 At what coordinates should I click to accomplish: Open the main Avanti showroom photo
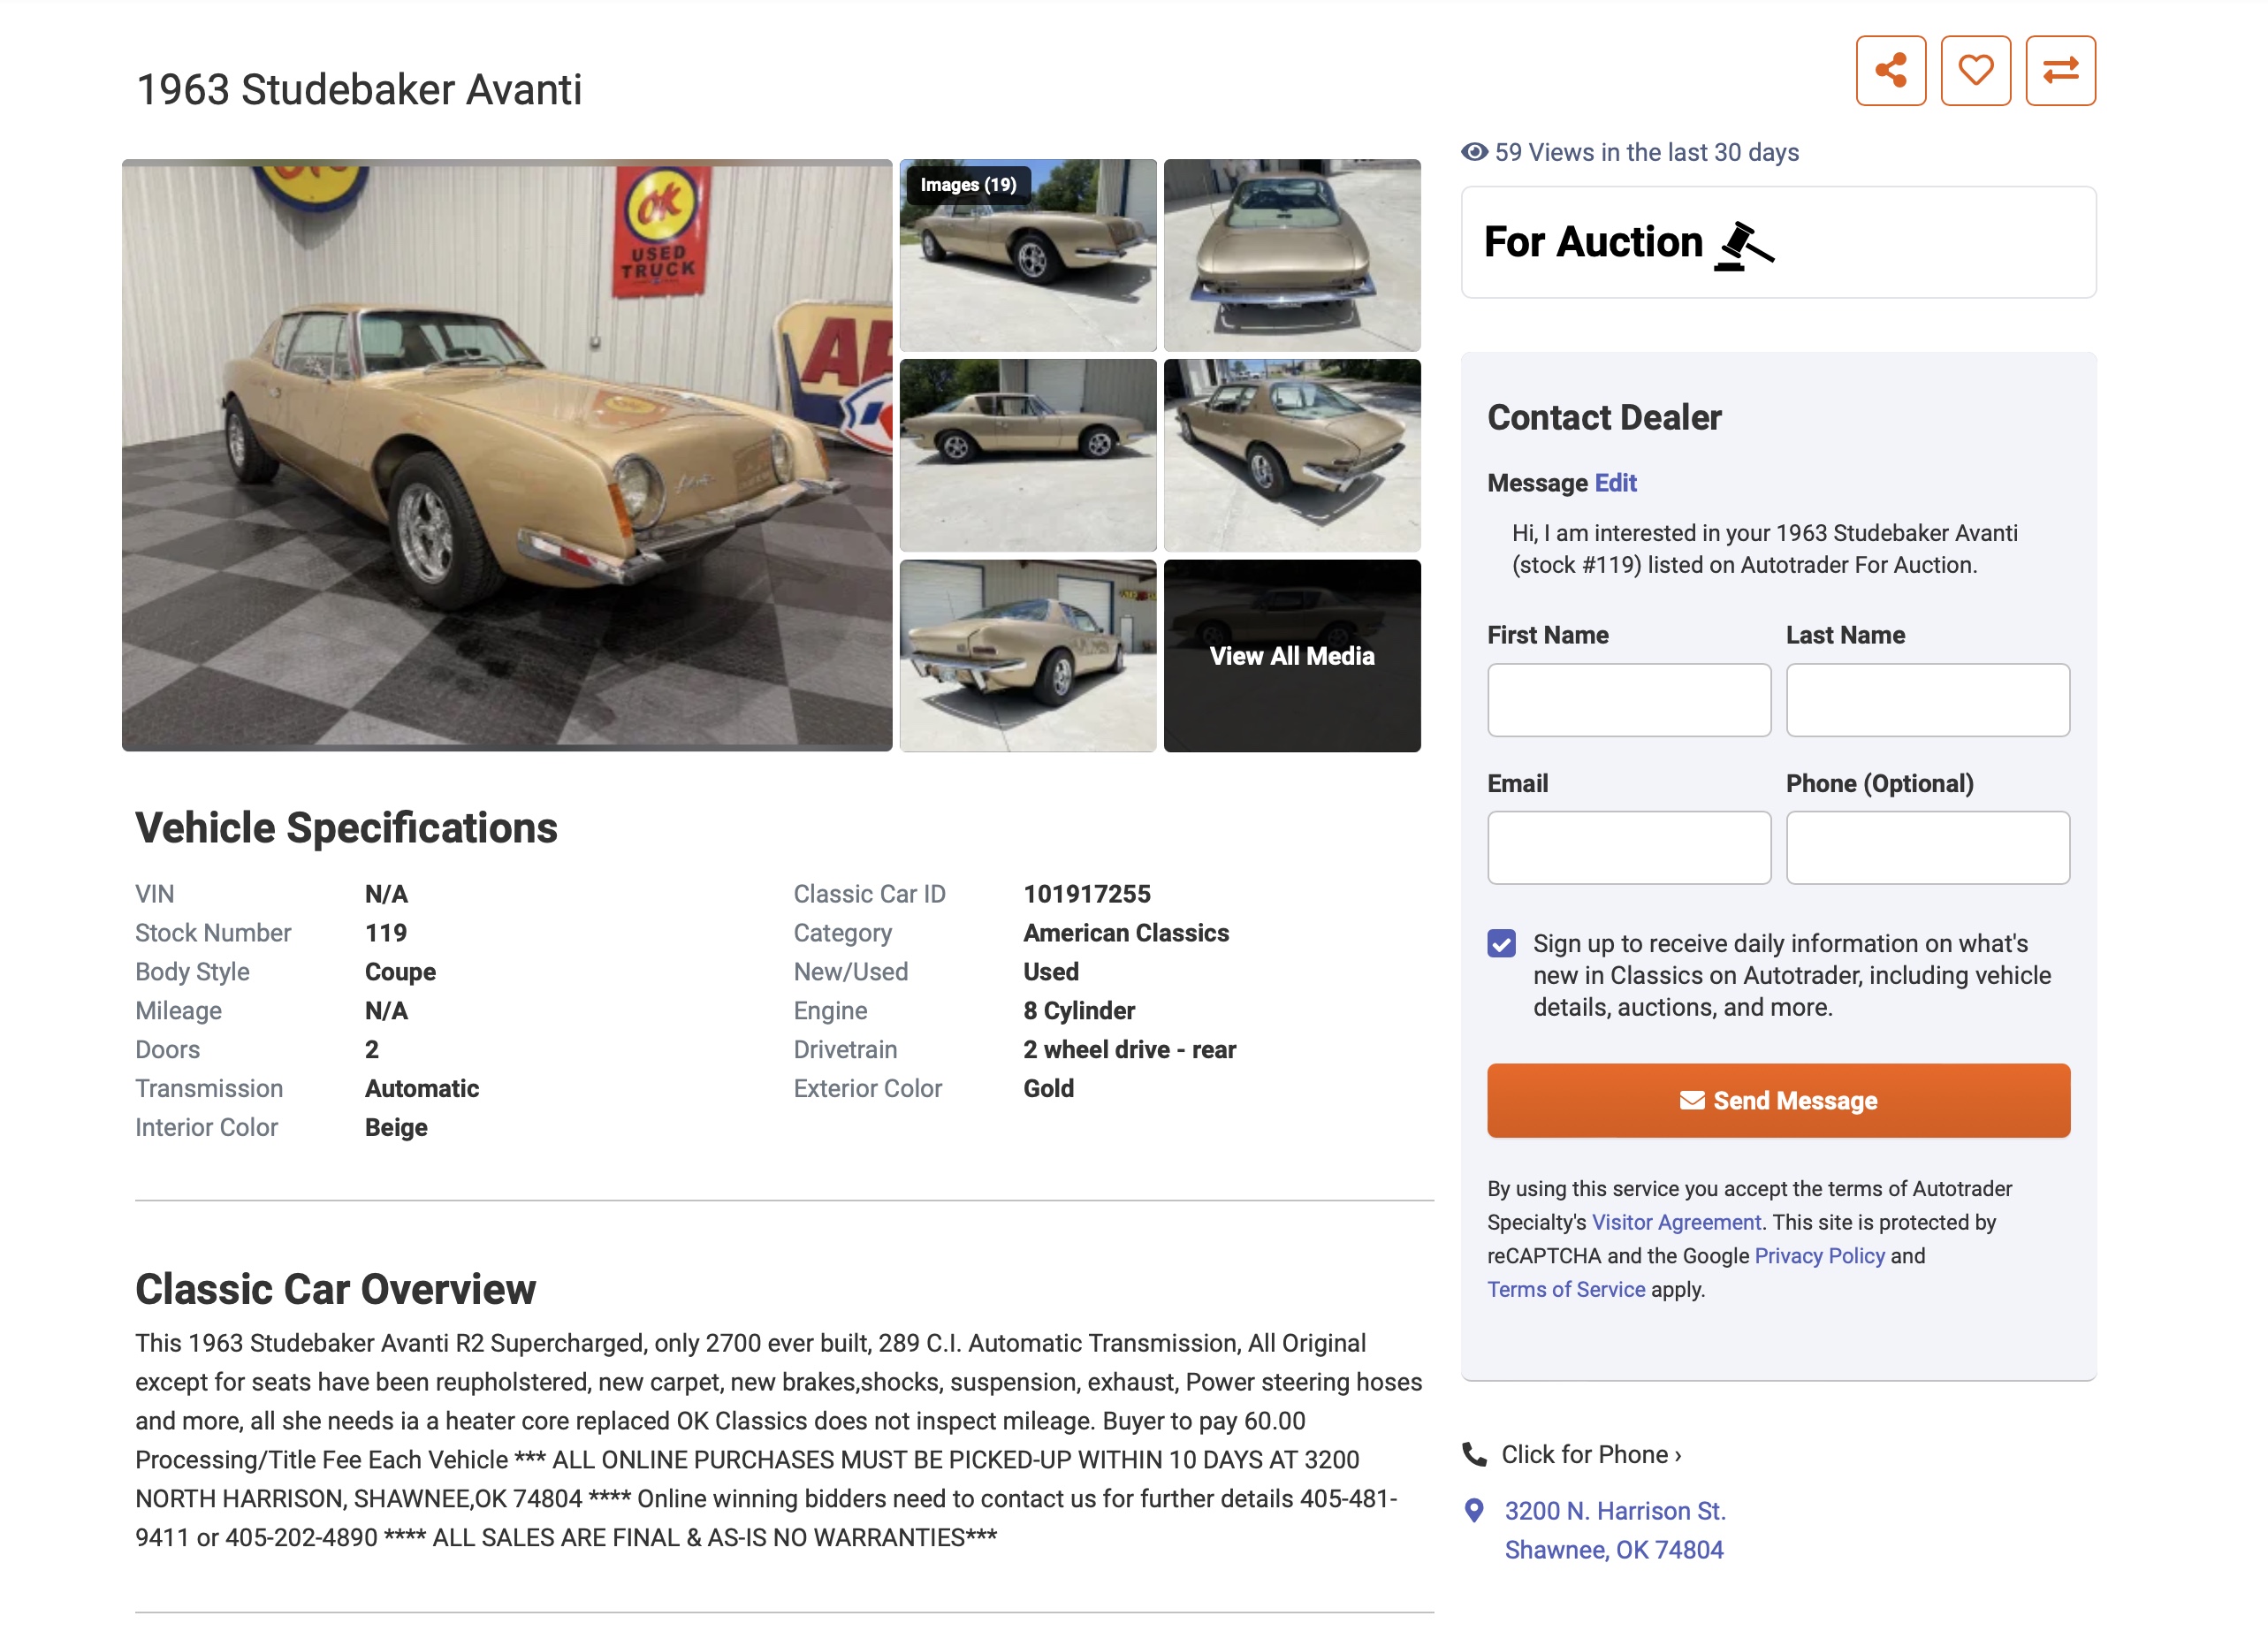[507, 455]
